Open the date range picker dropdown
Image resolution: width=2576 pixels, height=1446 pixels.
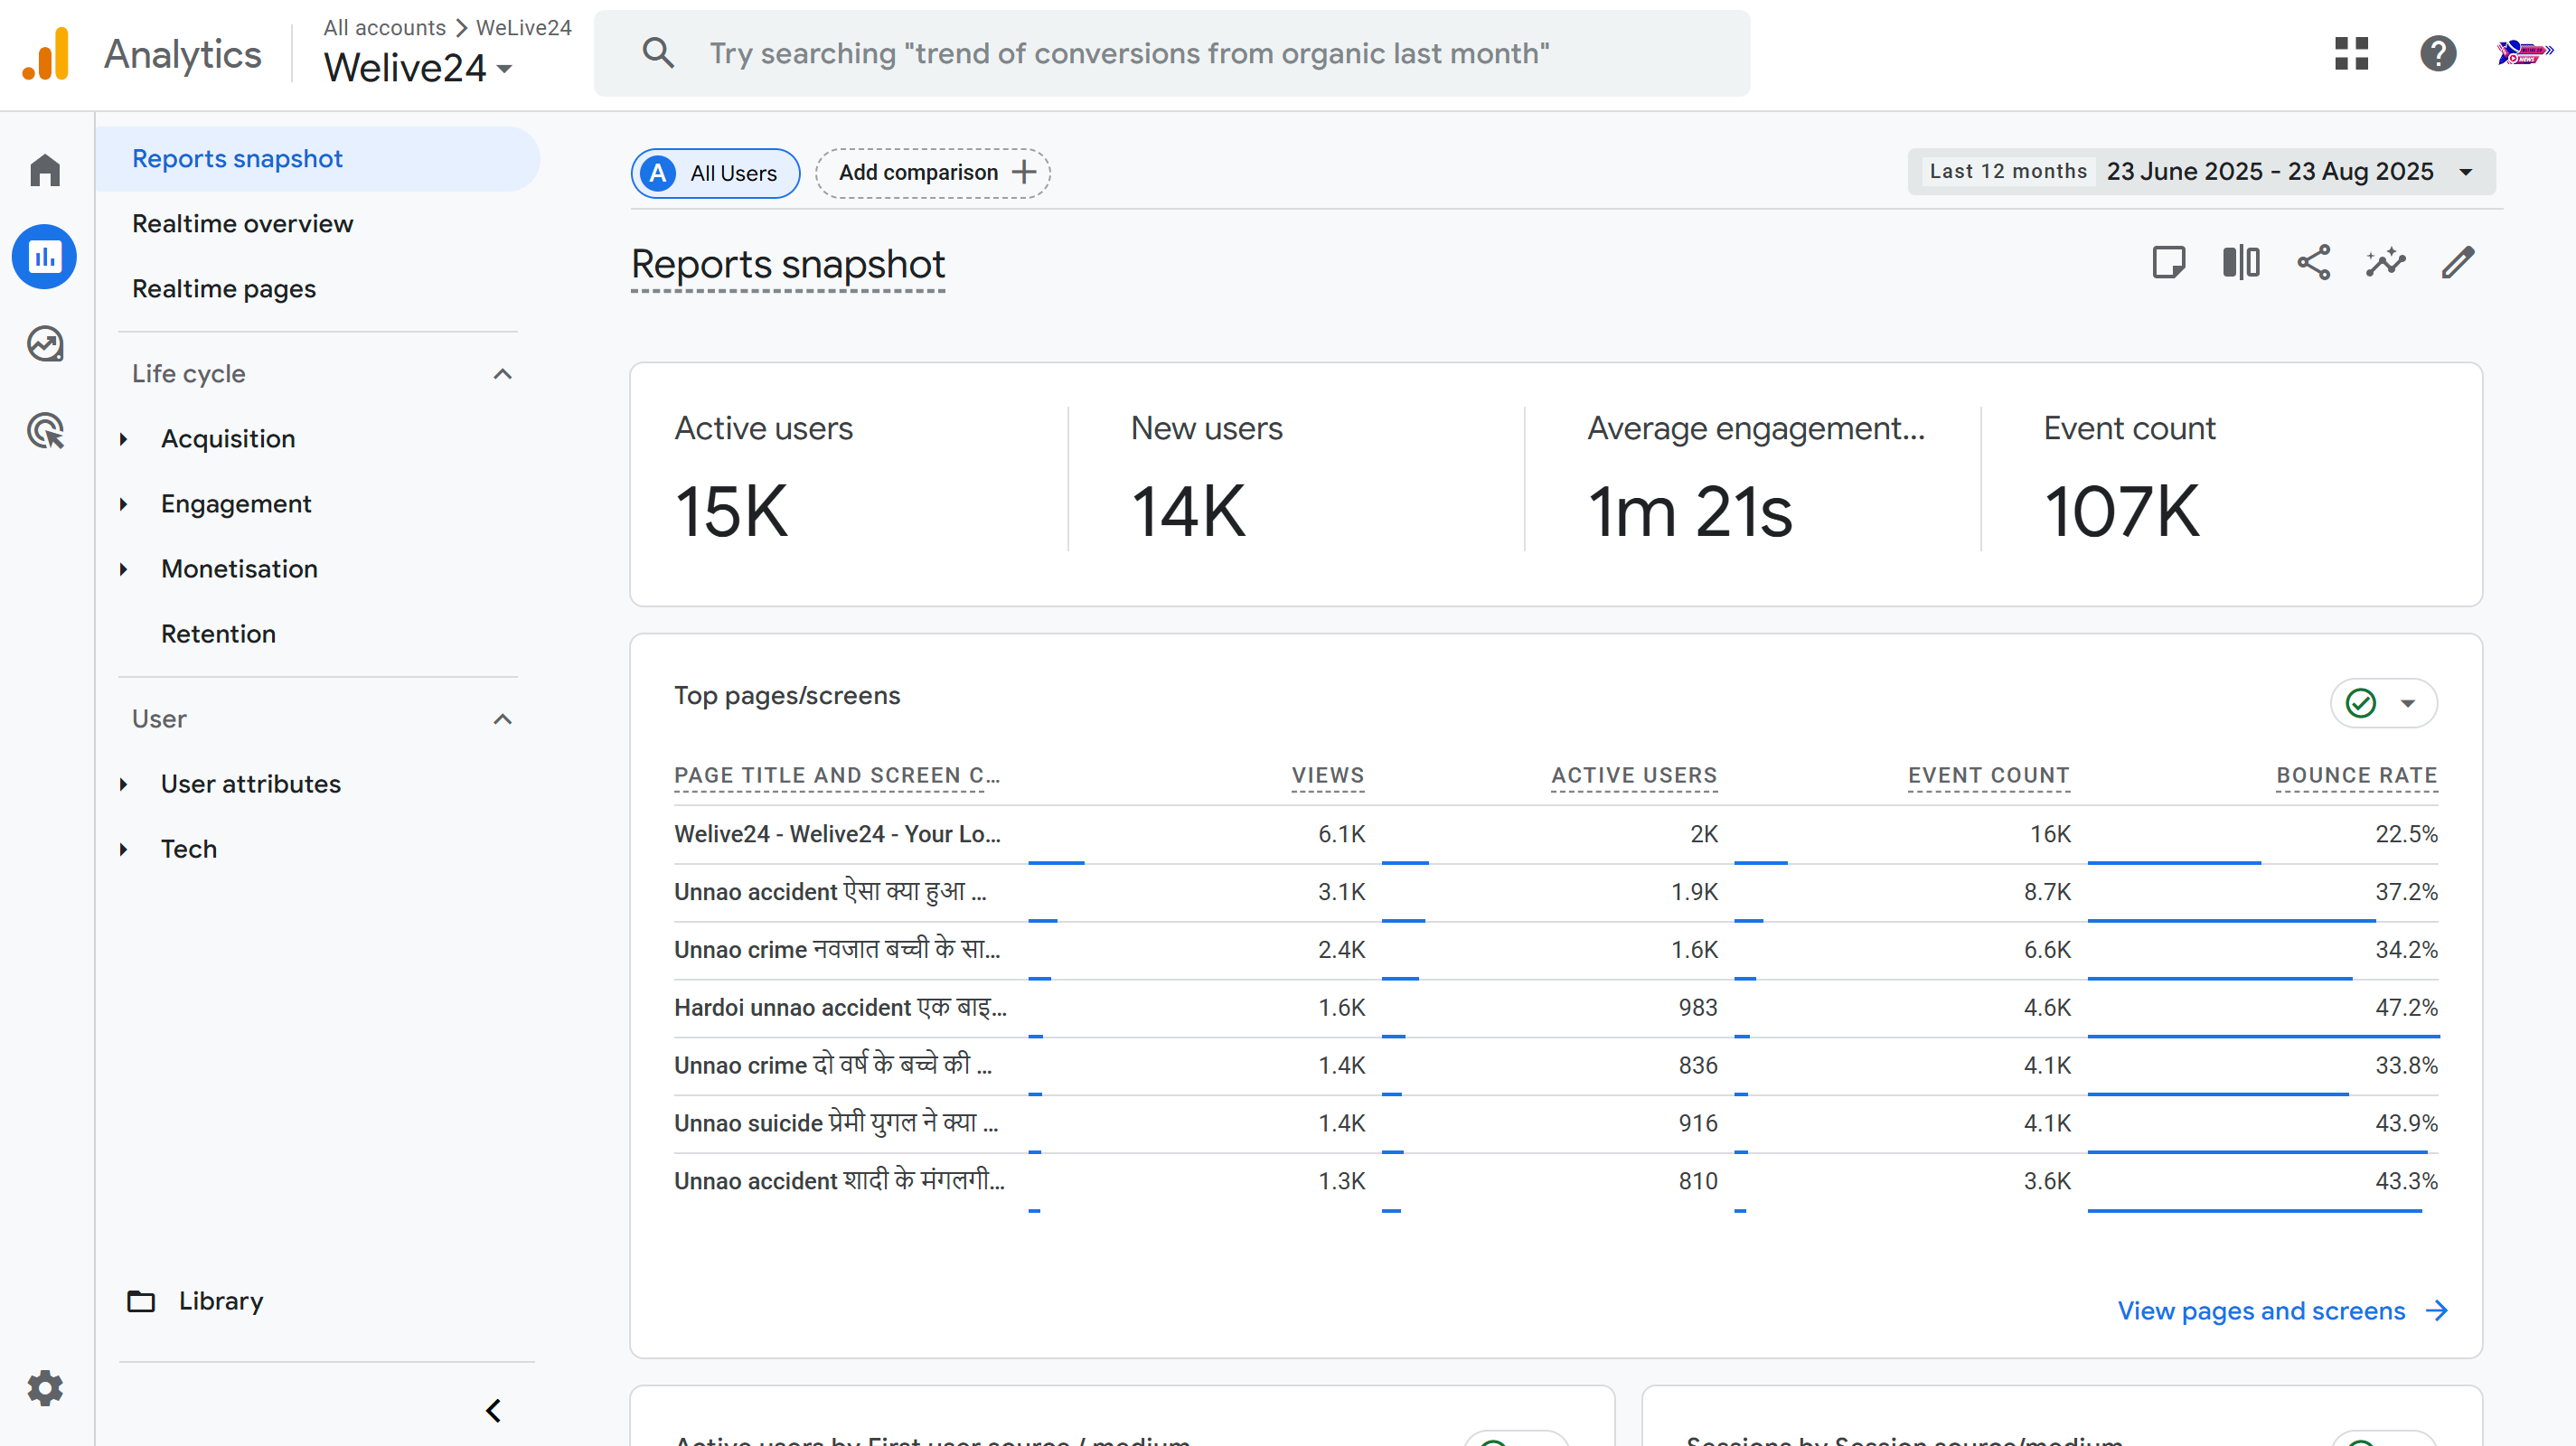pos(2202,172)
